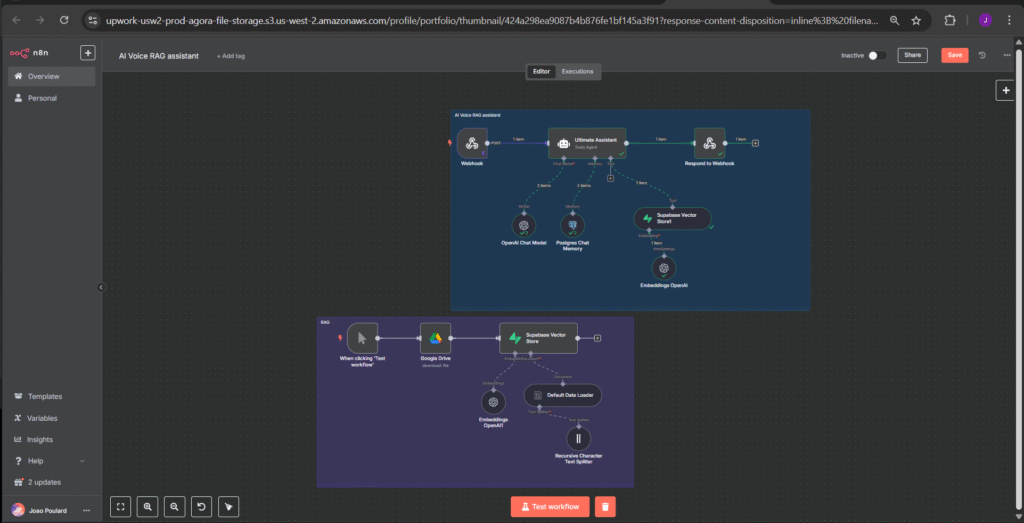Screen dimensions: 1024x523
Task: Open the three-dot workflow options menu
Action: point(1007,55)
